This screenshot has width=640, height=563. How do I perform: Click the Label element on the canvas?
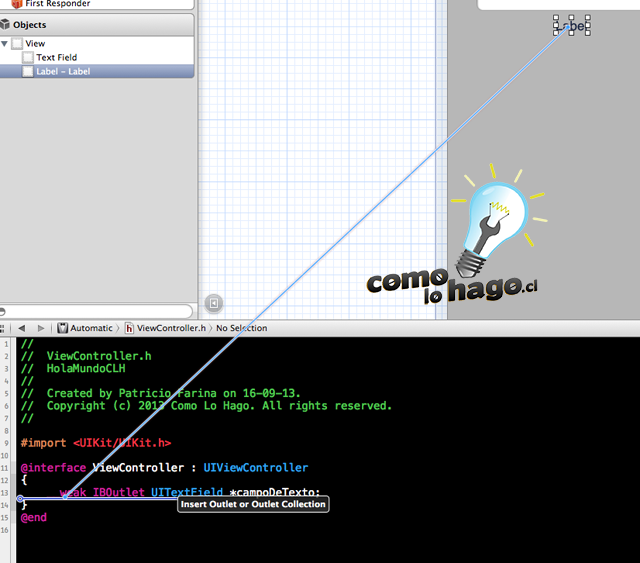coord(571,26)
